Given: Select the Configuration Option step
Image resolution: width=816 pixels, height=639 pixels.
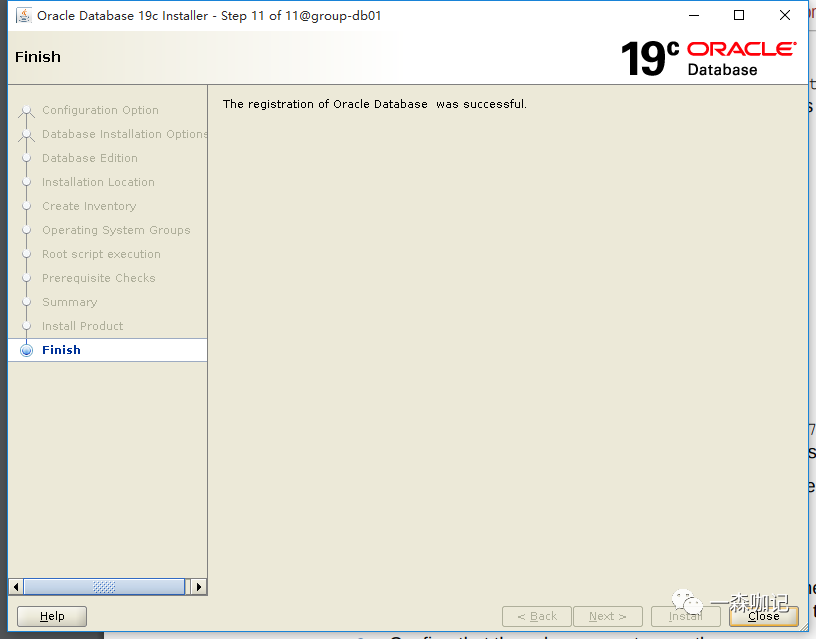Looking at the screenshot, I should point(100,110).
